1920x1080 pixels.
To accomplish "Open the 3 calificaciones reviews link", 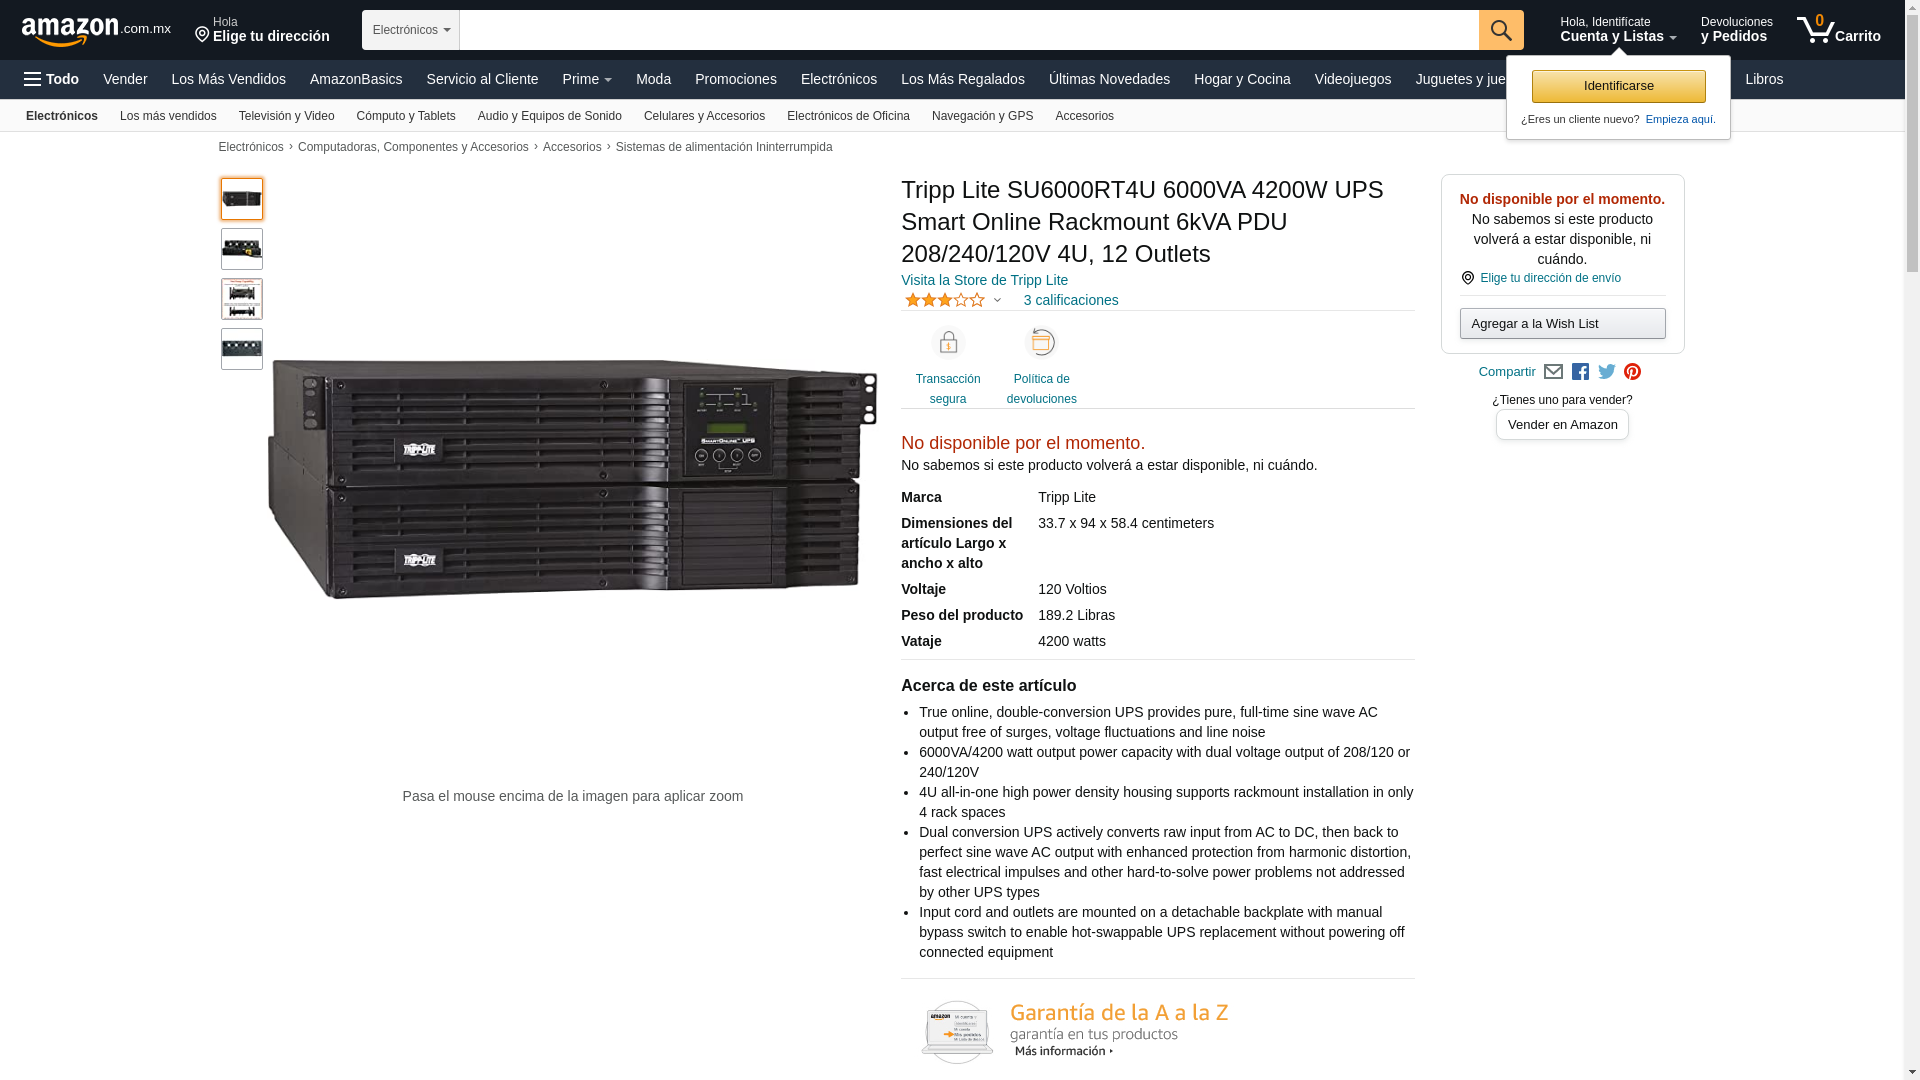I will pyautogui.click(x=1071, y=300).
